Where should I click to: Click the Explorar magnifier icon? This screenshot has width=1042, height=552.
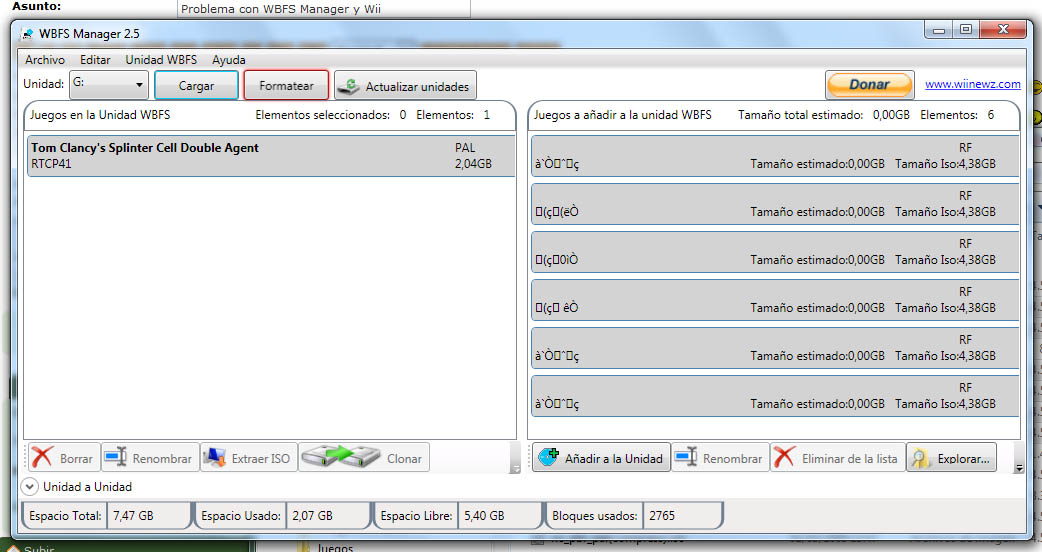[x=920, y=458]
